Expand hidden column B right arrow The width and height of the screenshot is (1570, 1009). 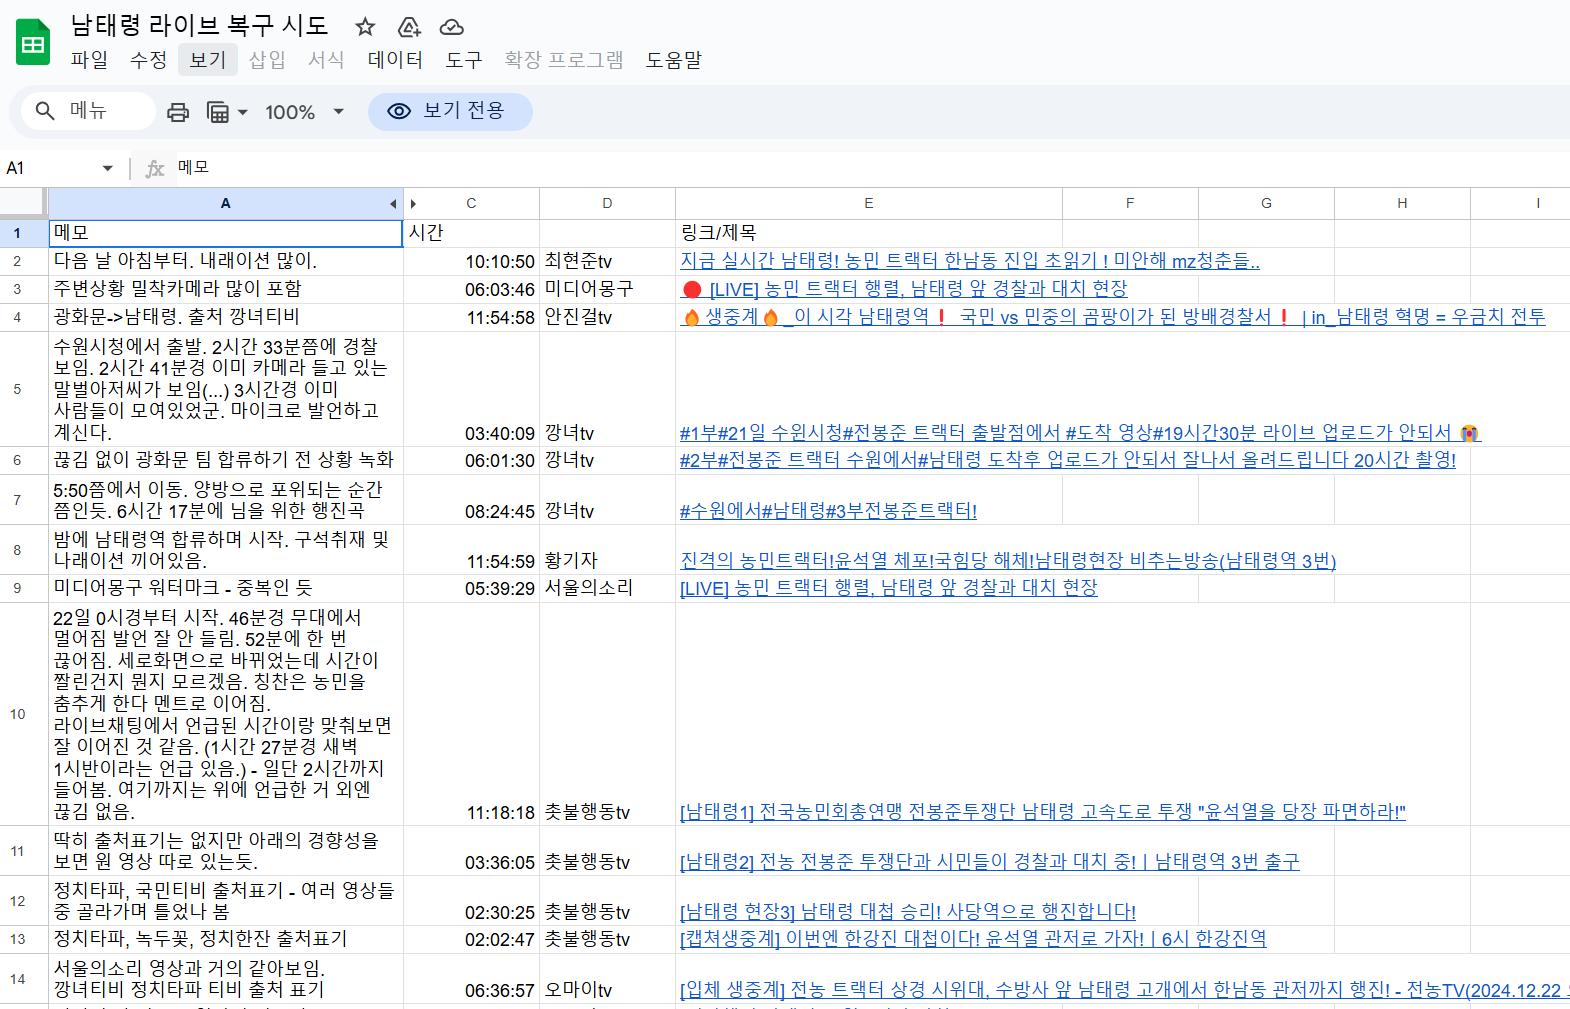[413, 204]
